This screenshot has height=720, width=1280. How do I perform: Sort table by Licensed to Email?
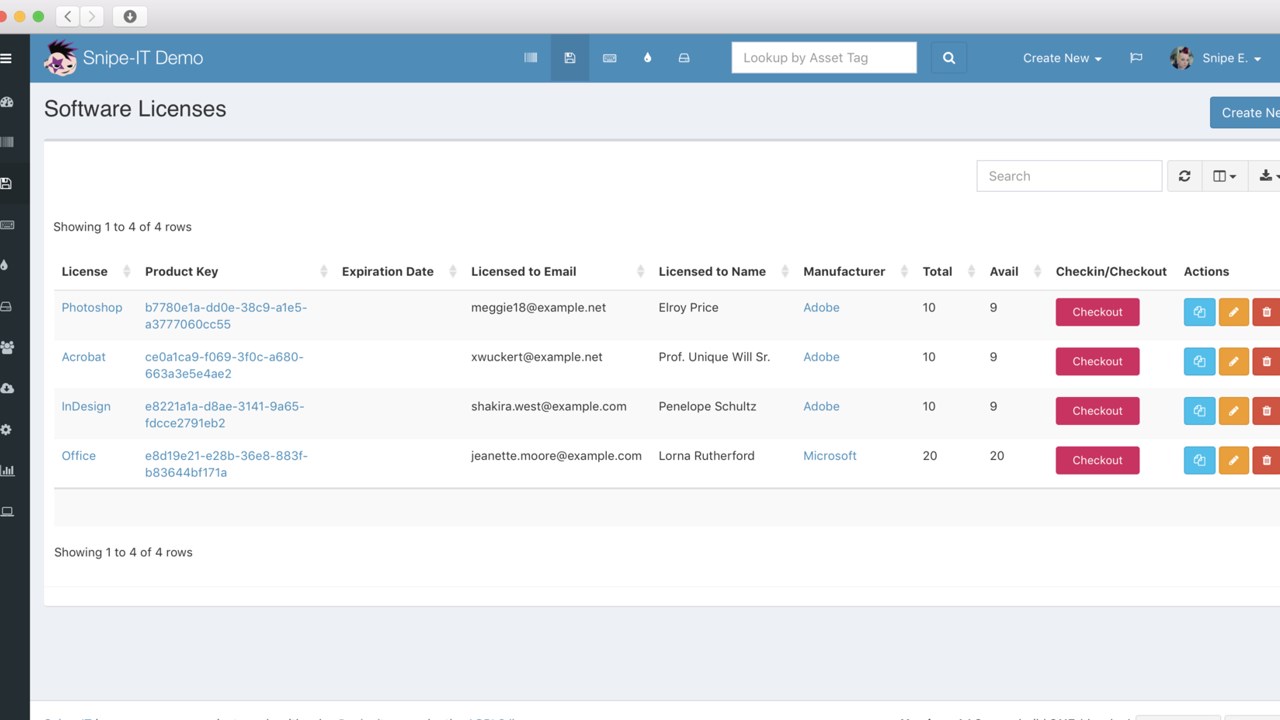point(557,272)
